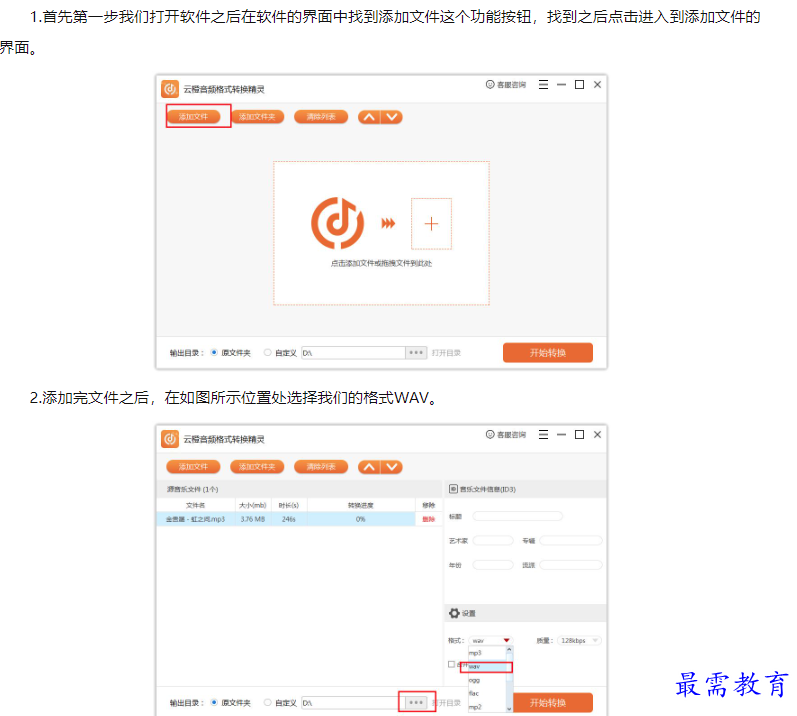Select 自定义 radio in upper window
797x716 pixels.
[x=267, y=352]
